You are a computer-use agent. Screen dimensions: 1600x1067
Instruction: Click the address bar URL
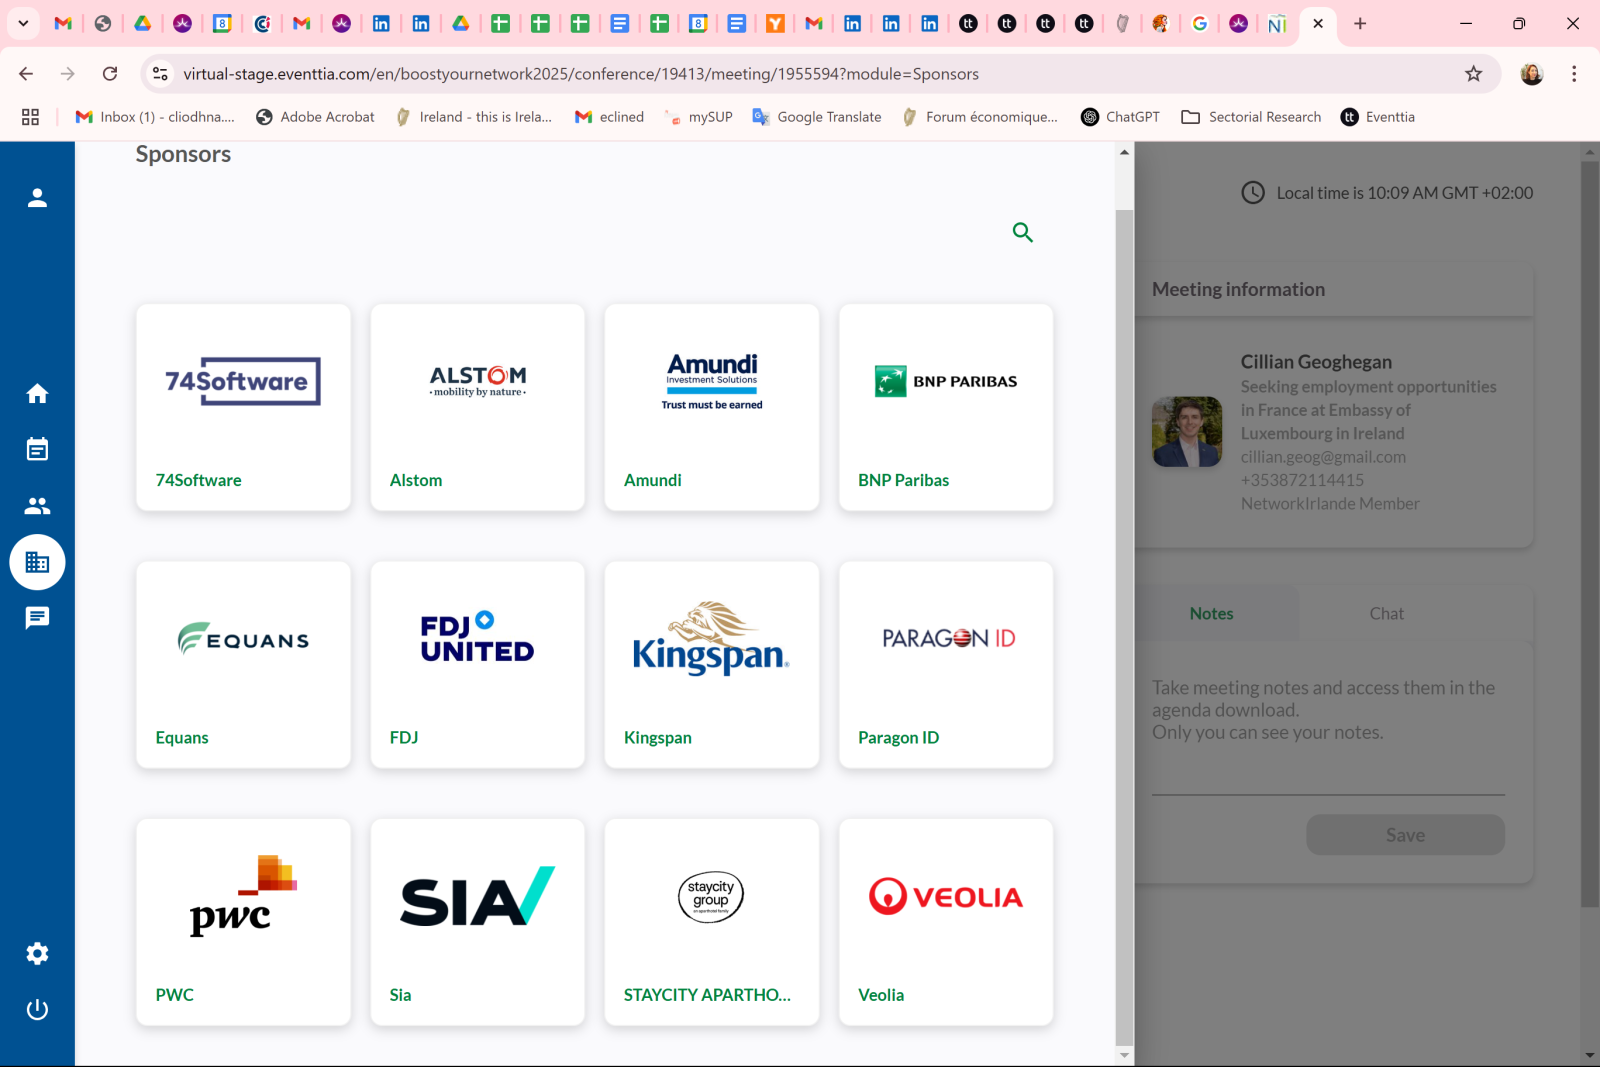[x=580, y=74]
